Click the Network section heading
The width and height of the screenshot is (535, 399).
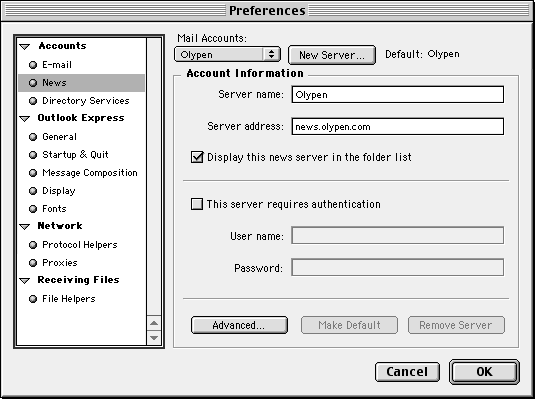60,226
